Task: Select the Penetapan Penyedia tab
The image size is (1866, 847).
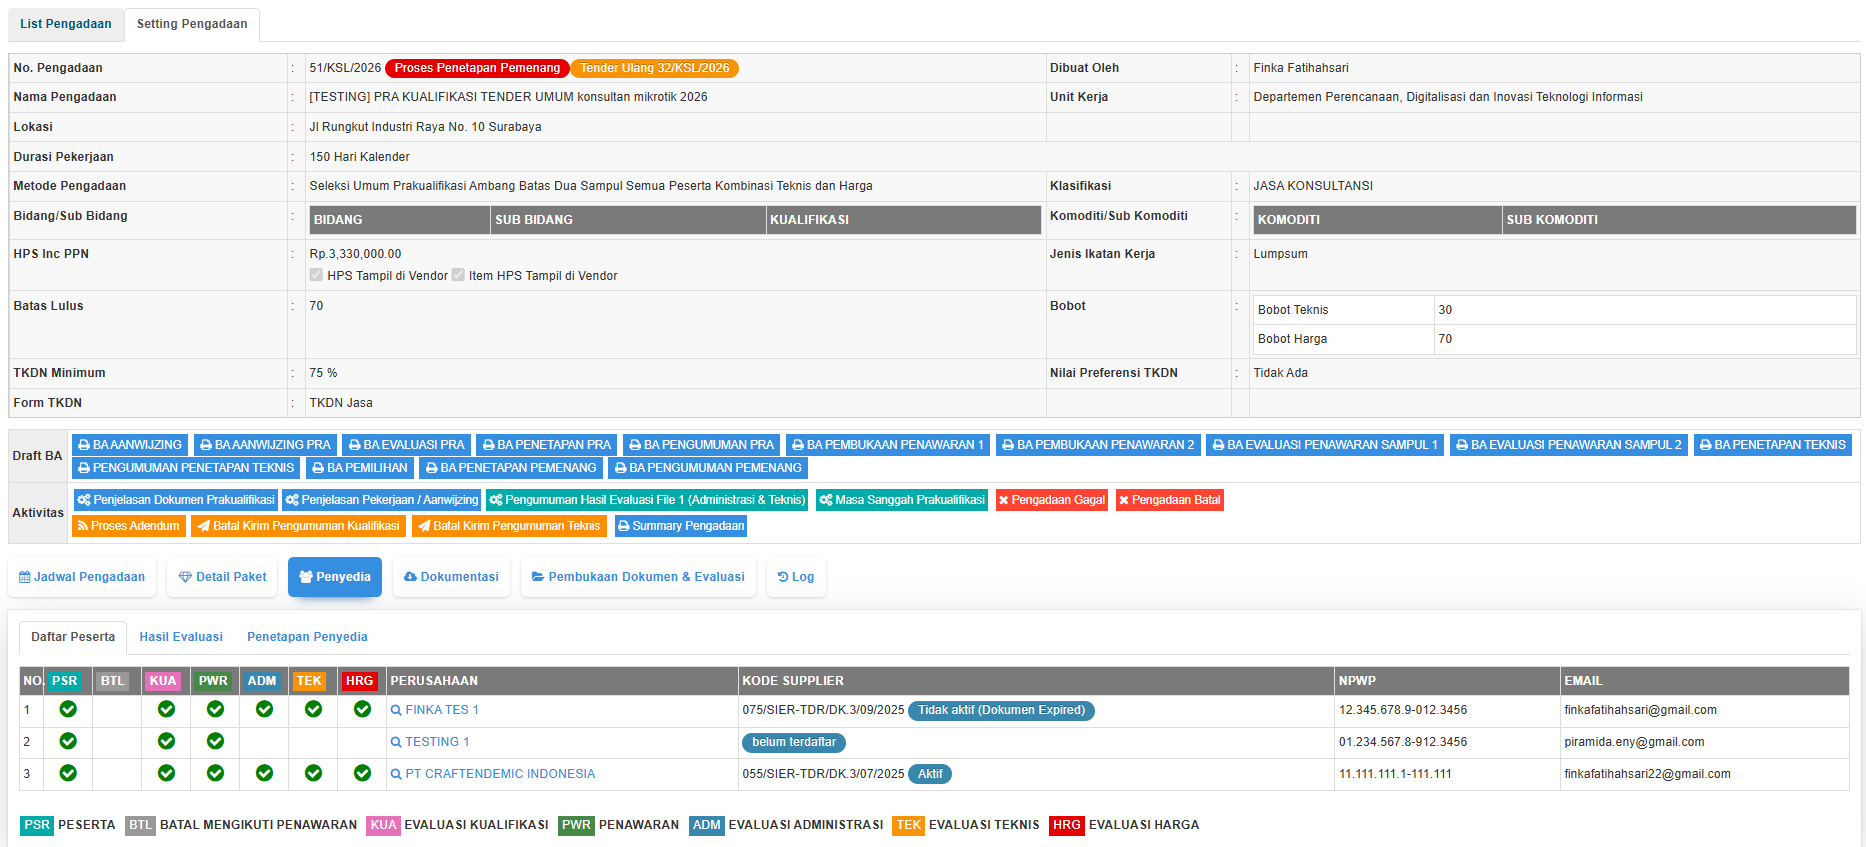Action: click(x=307, y=637)
